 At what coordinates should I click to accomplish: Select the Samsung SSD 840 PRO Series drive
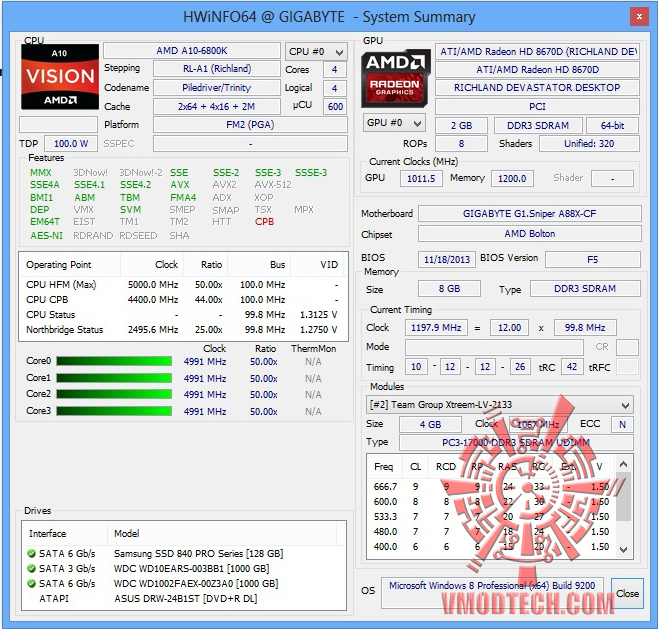click(184, 553)
